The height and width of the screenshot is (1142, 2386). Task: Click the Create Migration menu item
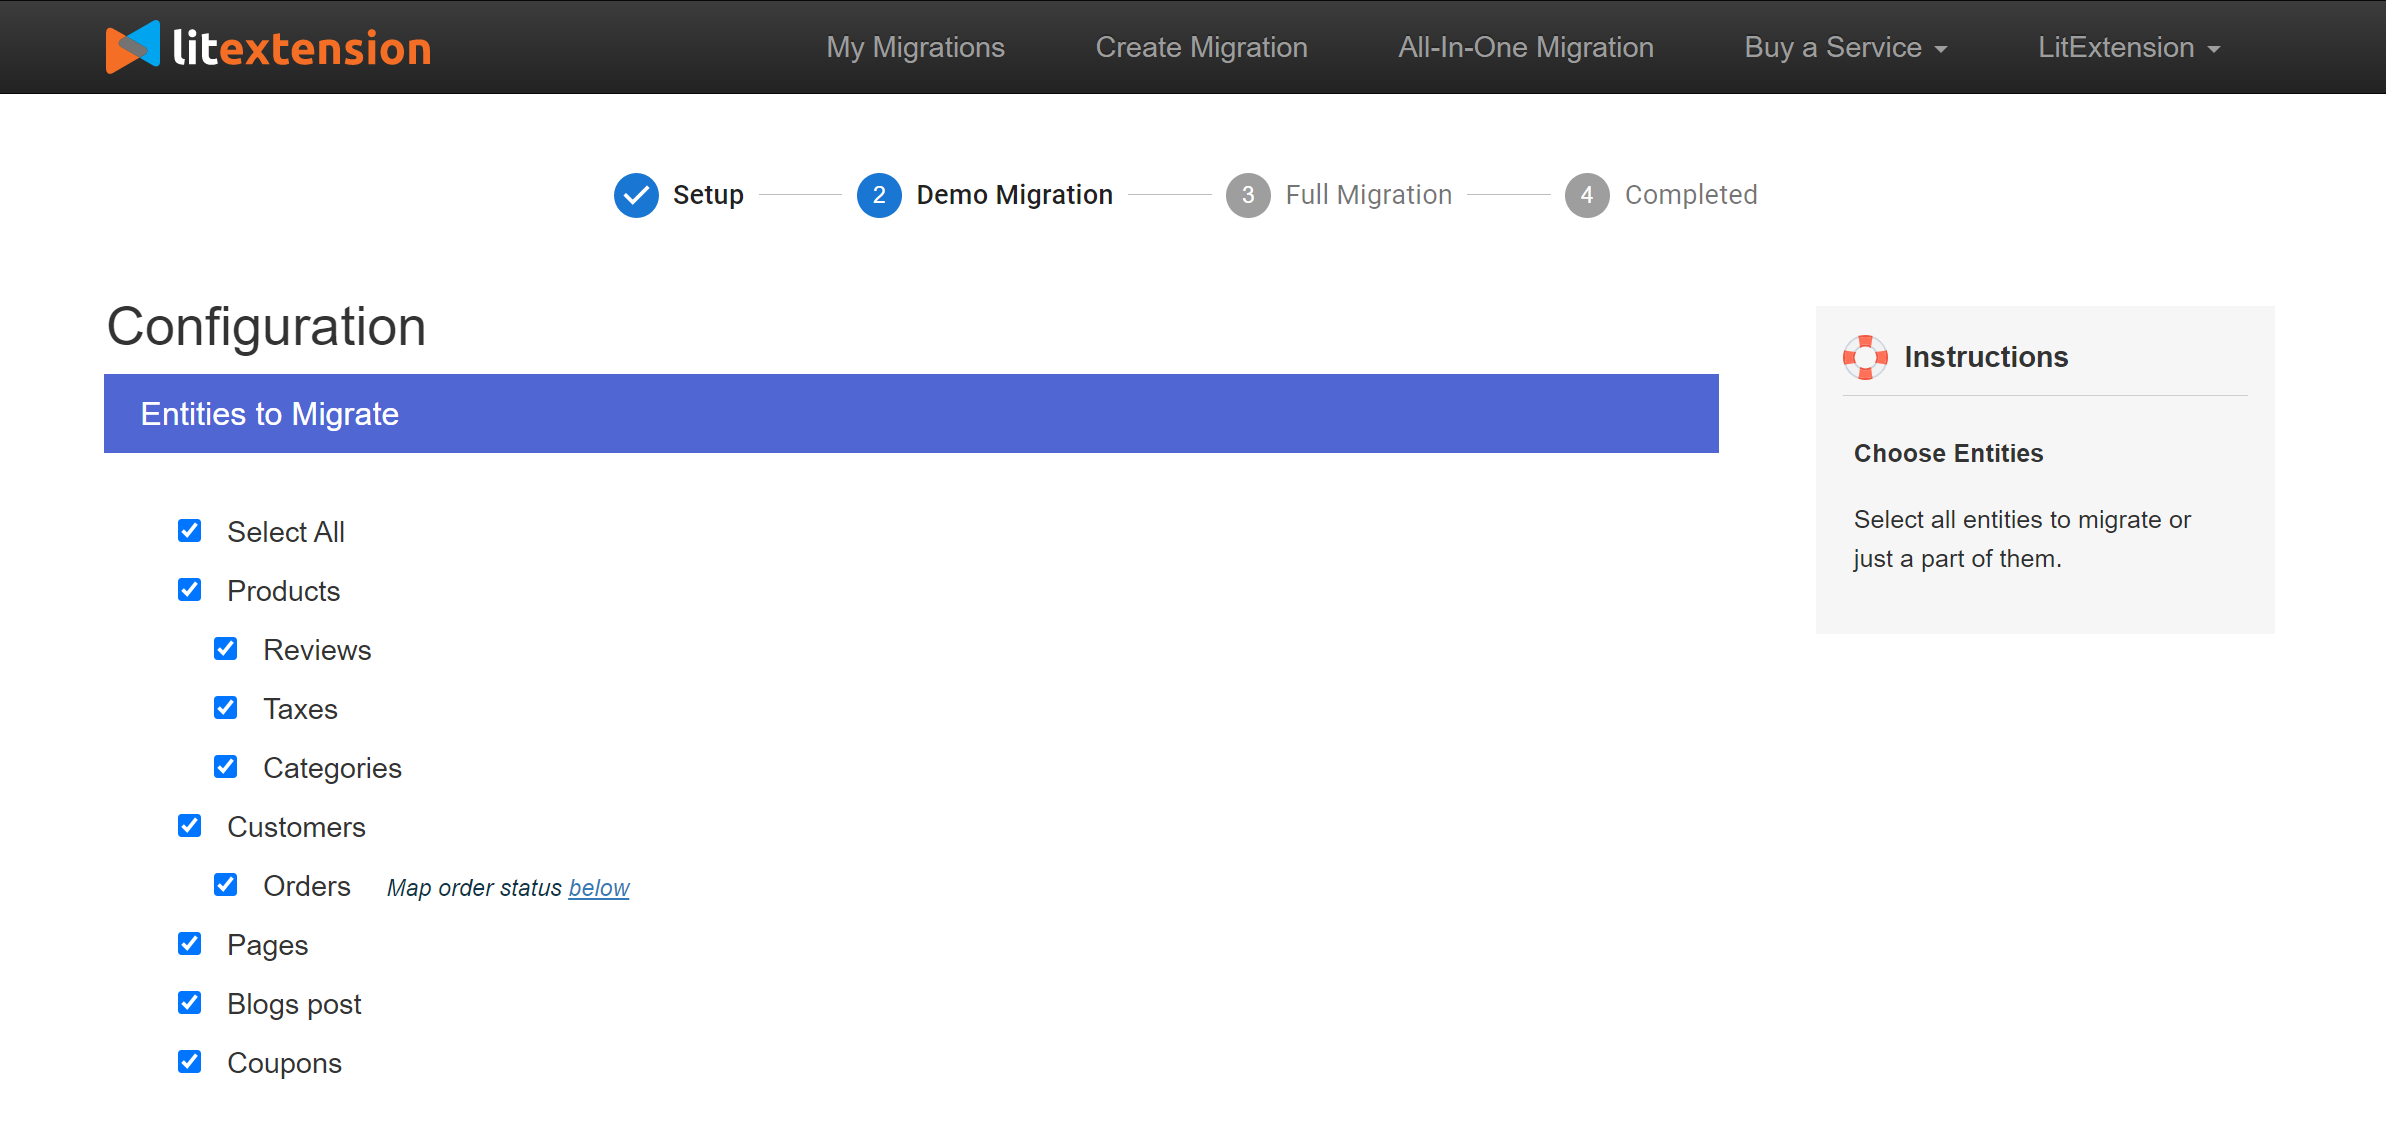point(1202,47)
